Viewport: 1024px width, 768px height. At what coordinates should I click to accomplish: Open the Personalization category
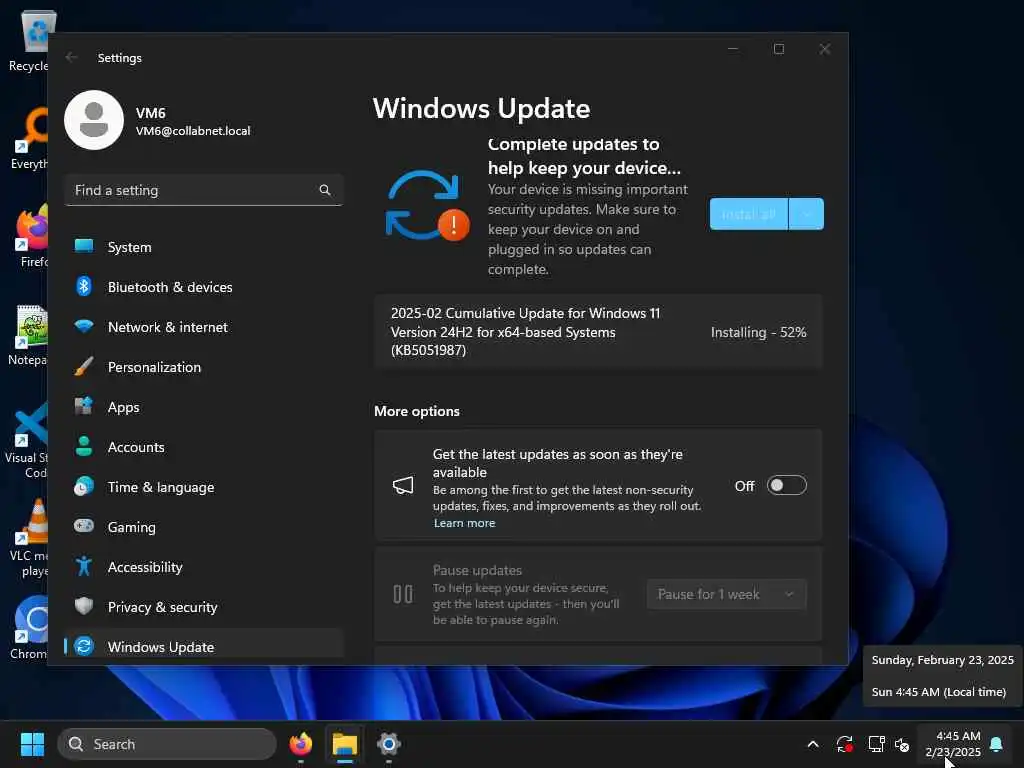(x=204, y=367)
